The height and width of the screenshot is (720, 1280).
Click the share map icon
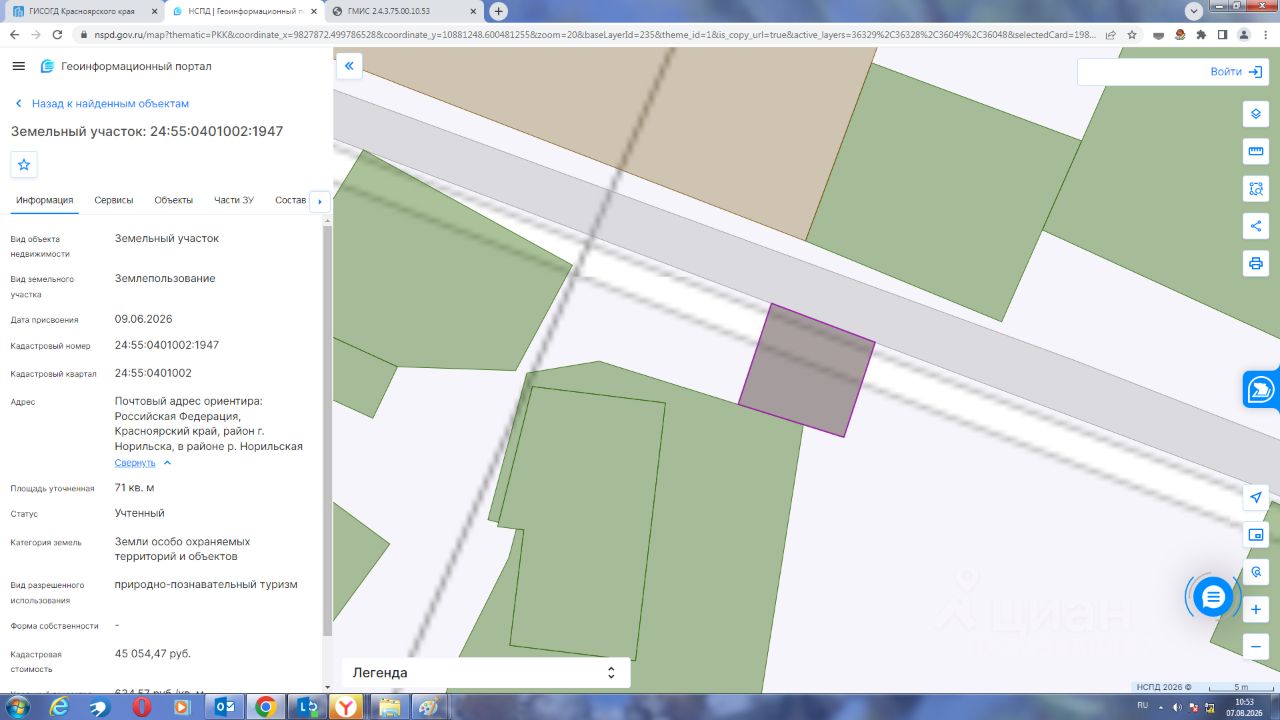click(1256, 226)
